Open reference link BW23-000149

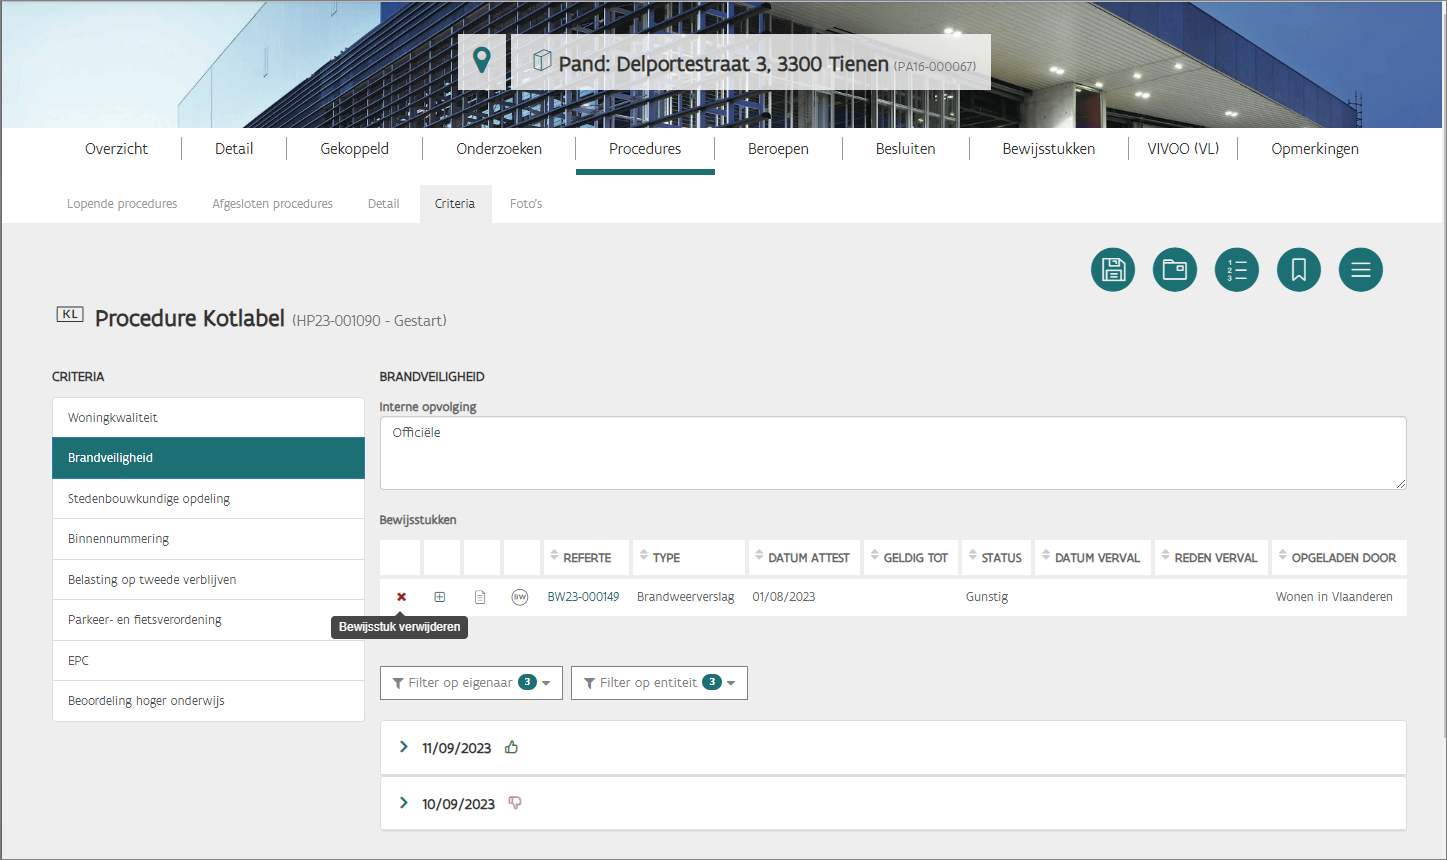583,597
